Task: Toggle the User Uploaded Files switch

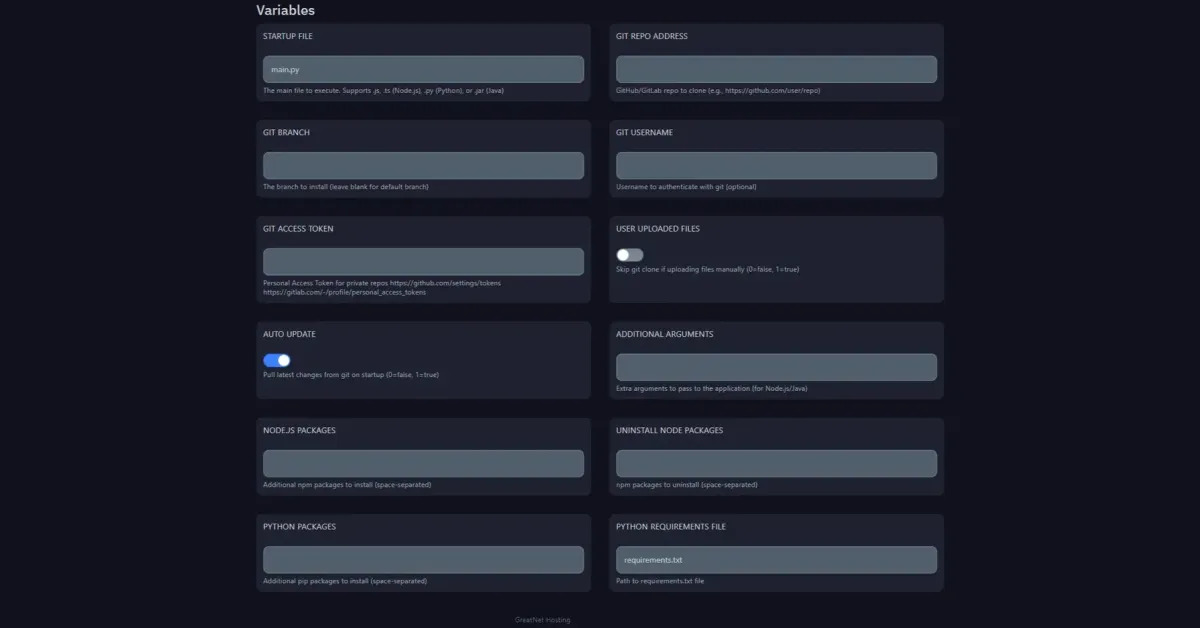Action: tap(630, 255)
